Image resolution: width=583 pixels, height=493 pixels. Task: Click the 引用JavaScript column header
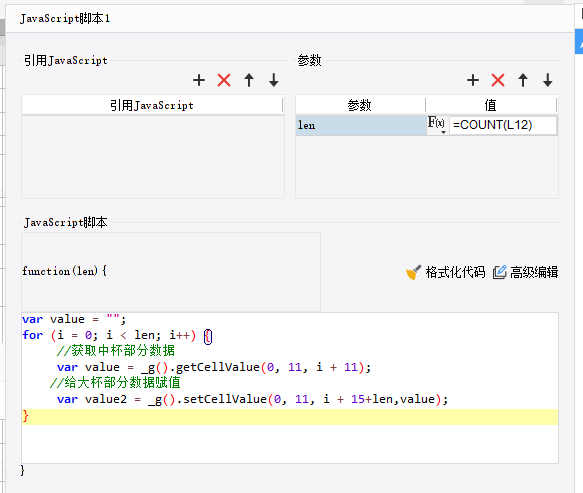click(152, 105)
